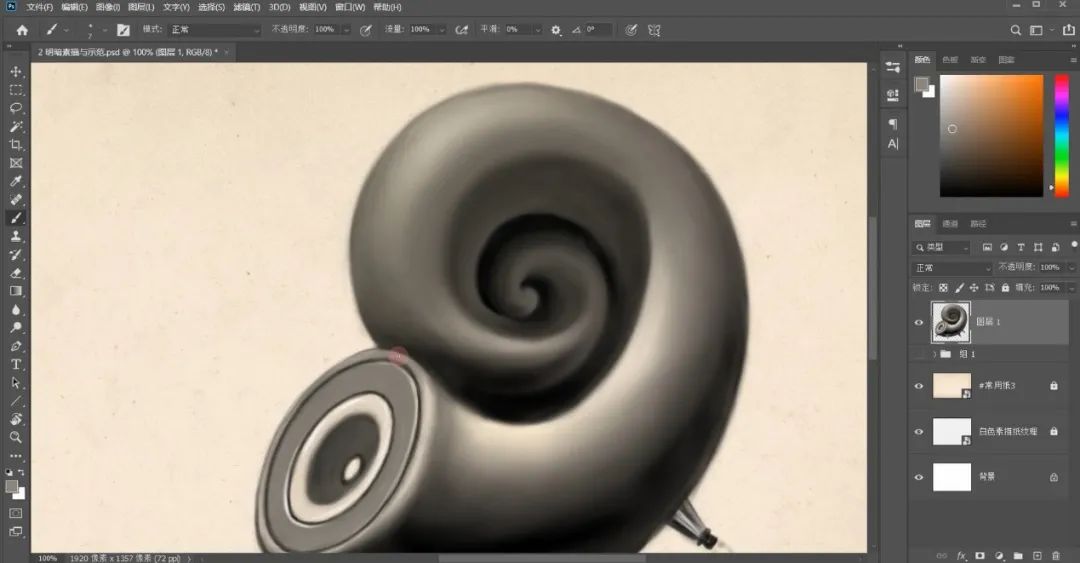Open the 滤镜(T) menu
Screen dimensions: 1080x563
point(247,7)
